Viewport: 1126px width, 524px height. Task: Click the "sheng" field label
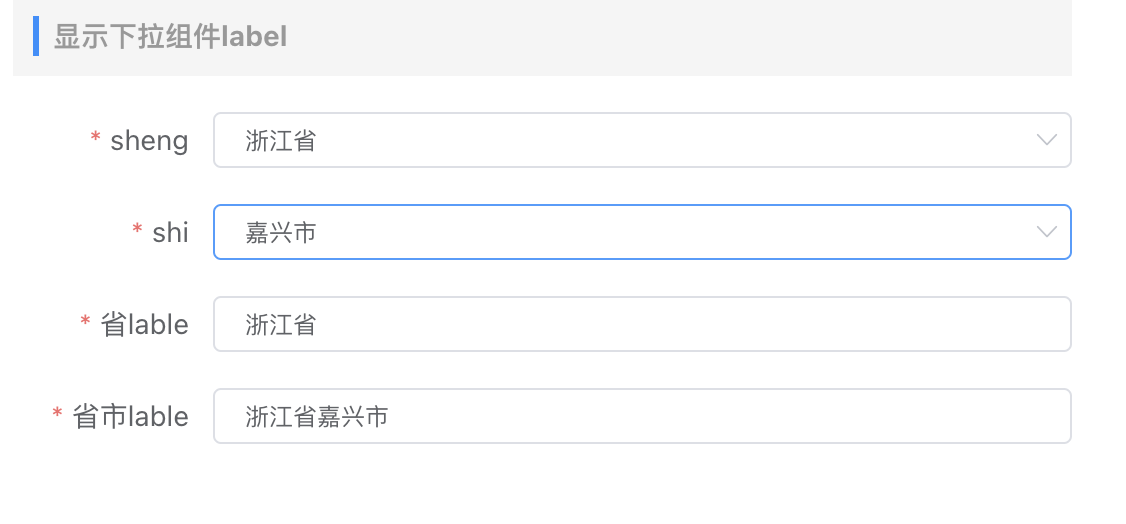(149, 140)
